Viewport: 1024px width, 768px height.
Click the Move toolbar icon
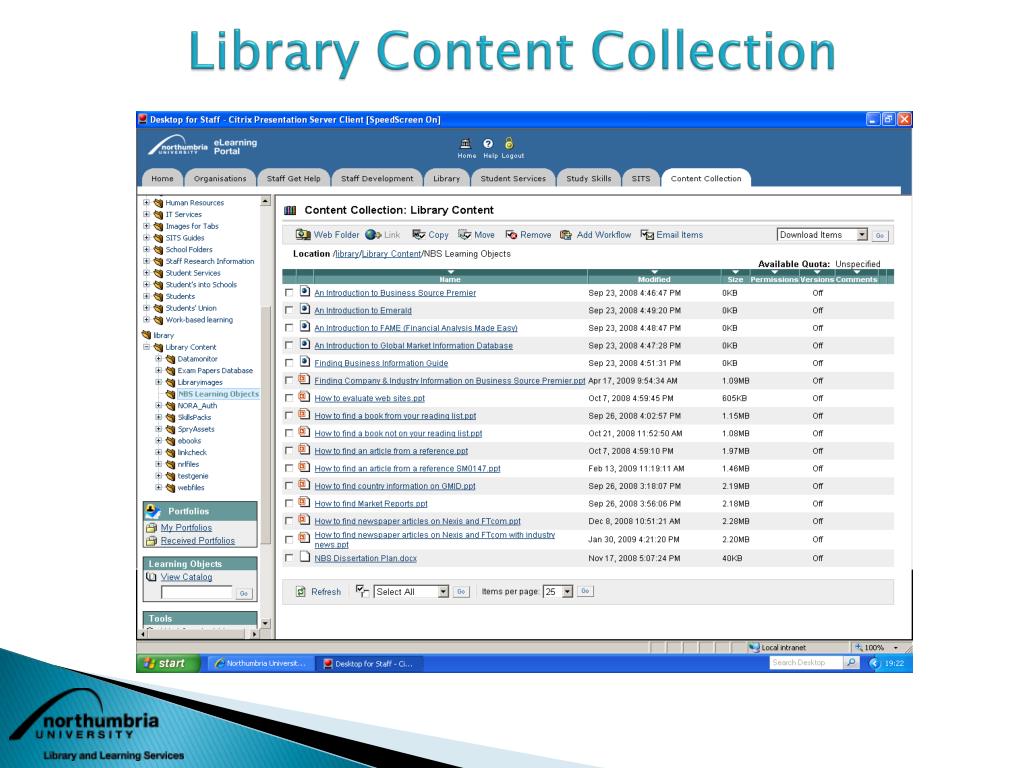point(464,234)
